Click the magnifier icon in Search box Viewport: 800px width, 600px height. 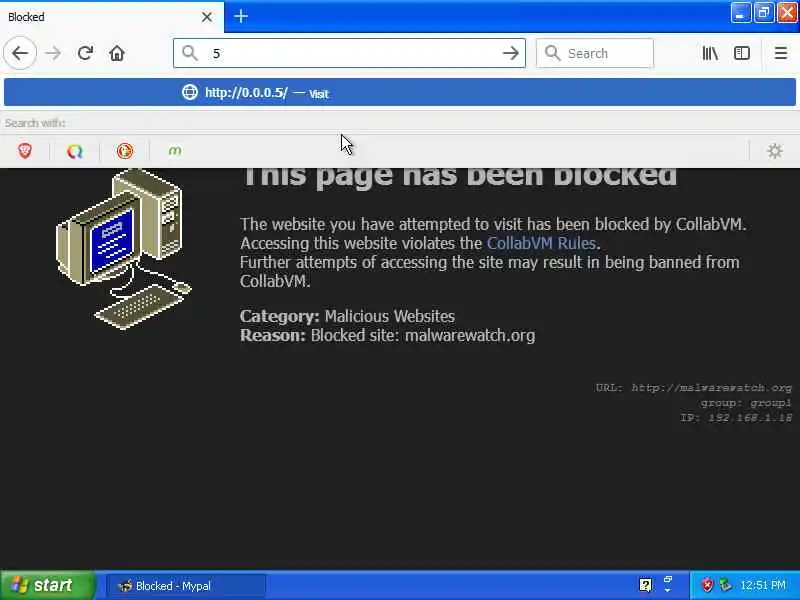(553, 53)
